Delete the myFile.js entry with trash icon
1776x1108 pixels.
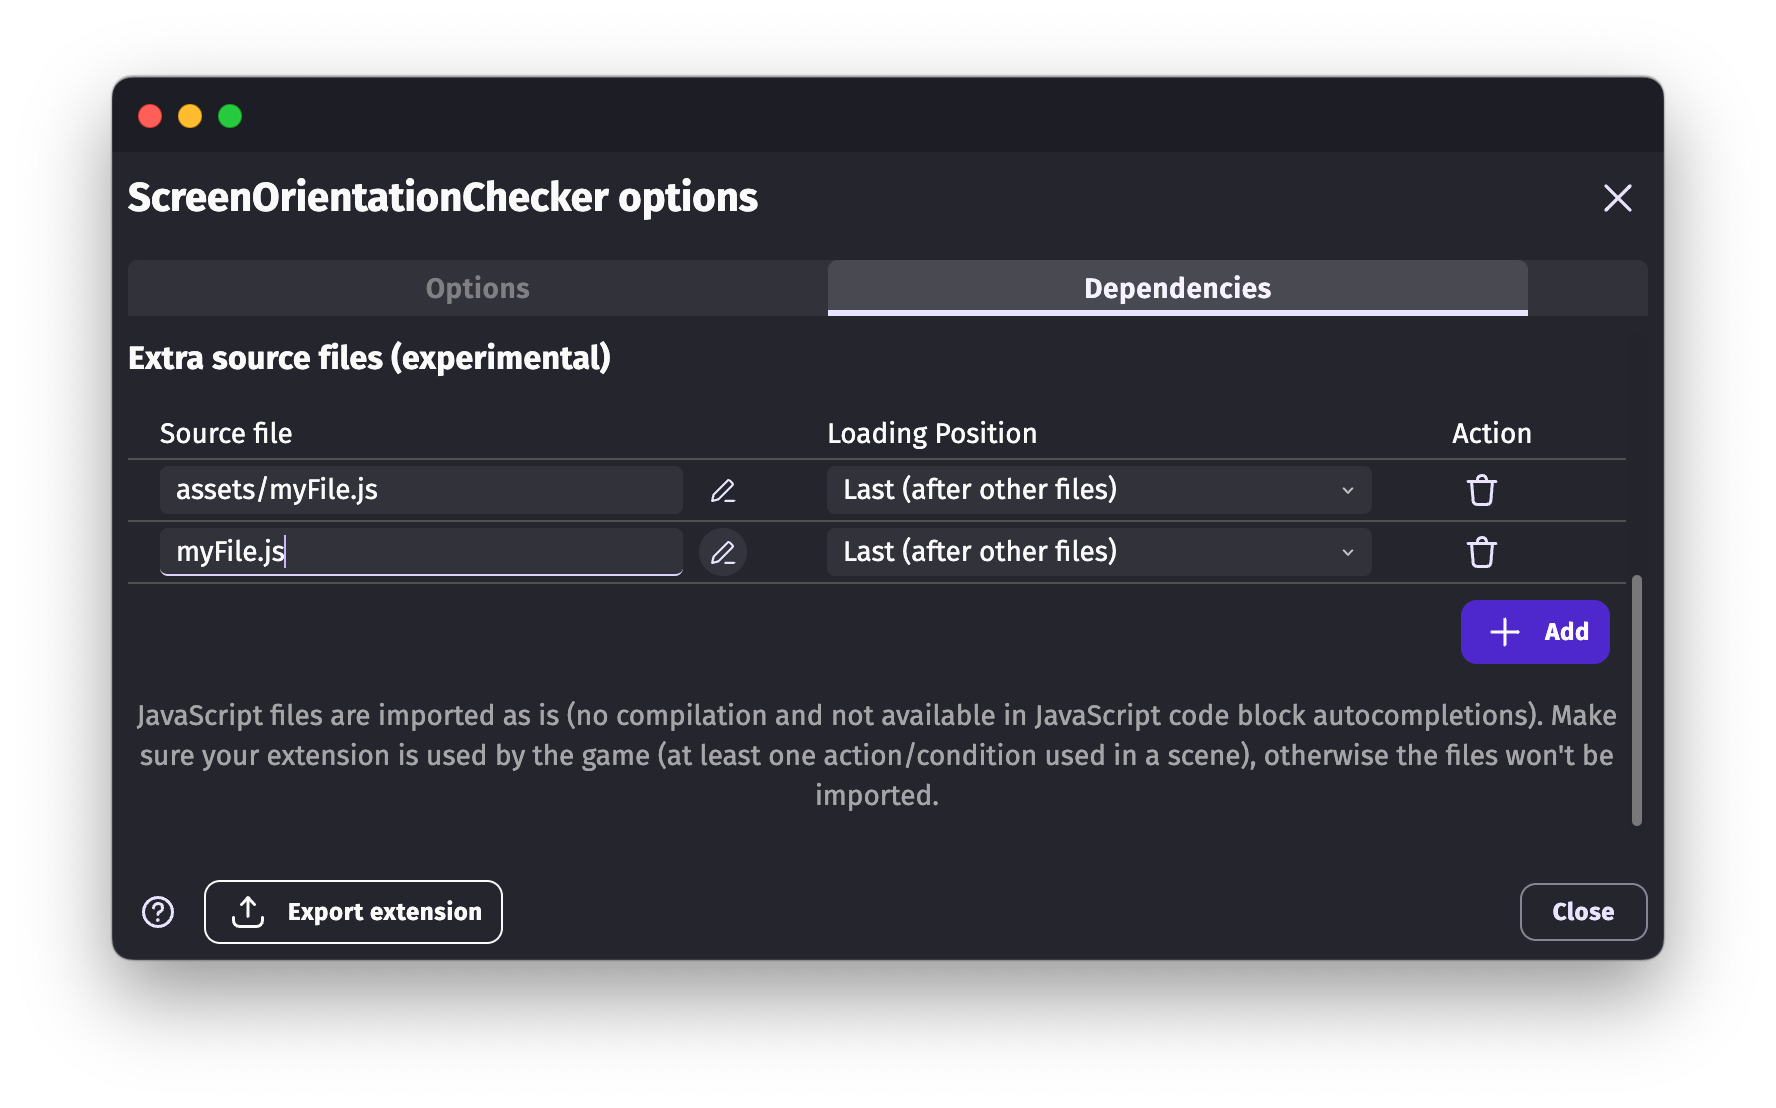pos(1481,551)
